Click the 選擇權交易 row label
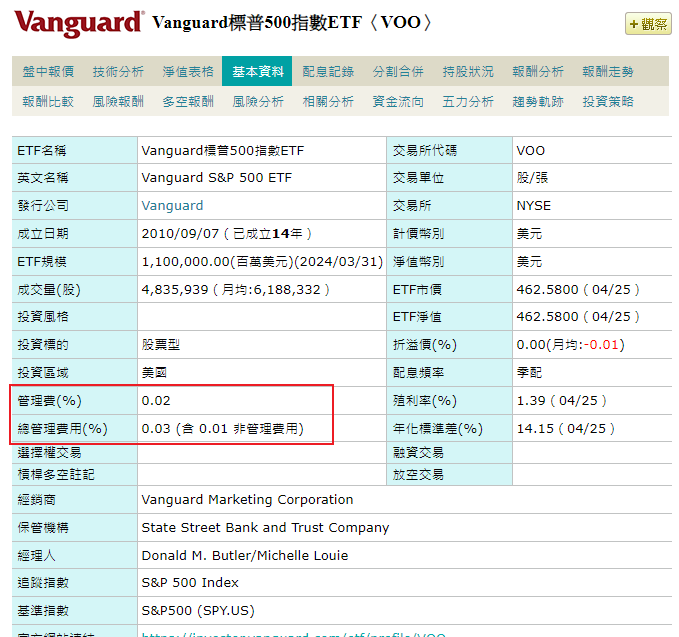 (x=49, y=453)
